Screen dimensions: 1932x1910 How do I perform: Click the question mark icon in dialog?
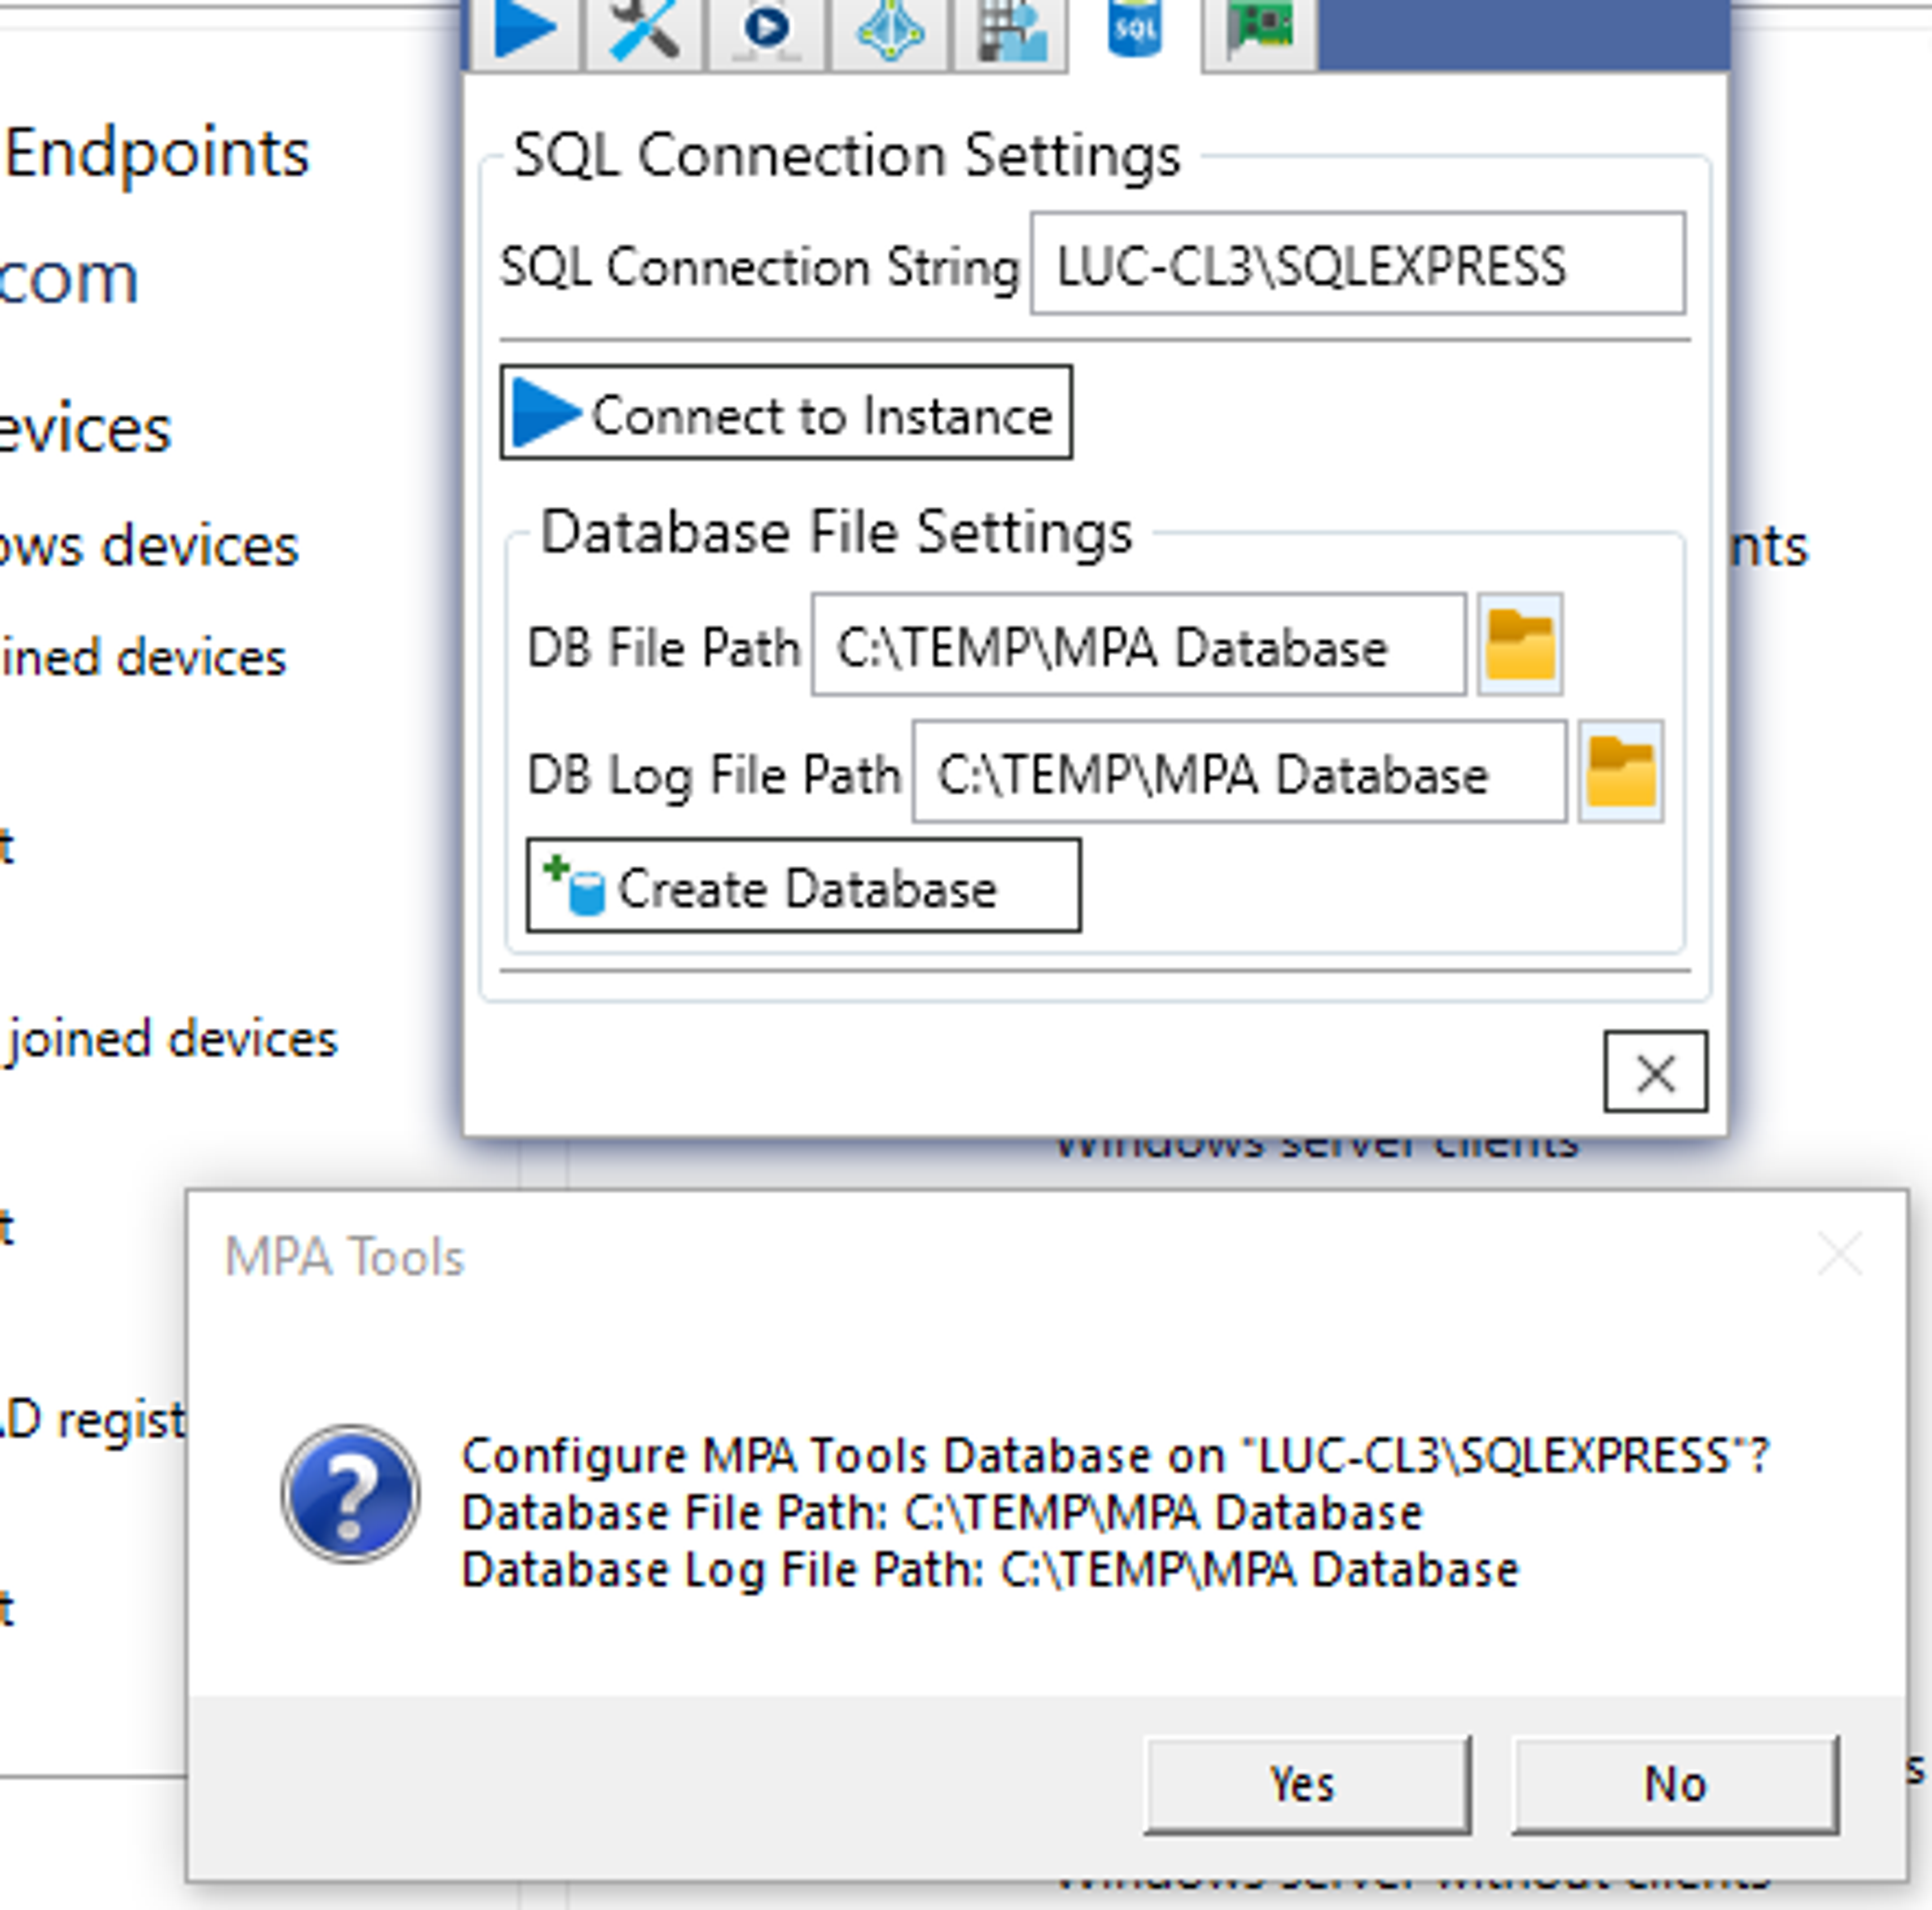(x=350, y=1494)
